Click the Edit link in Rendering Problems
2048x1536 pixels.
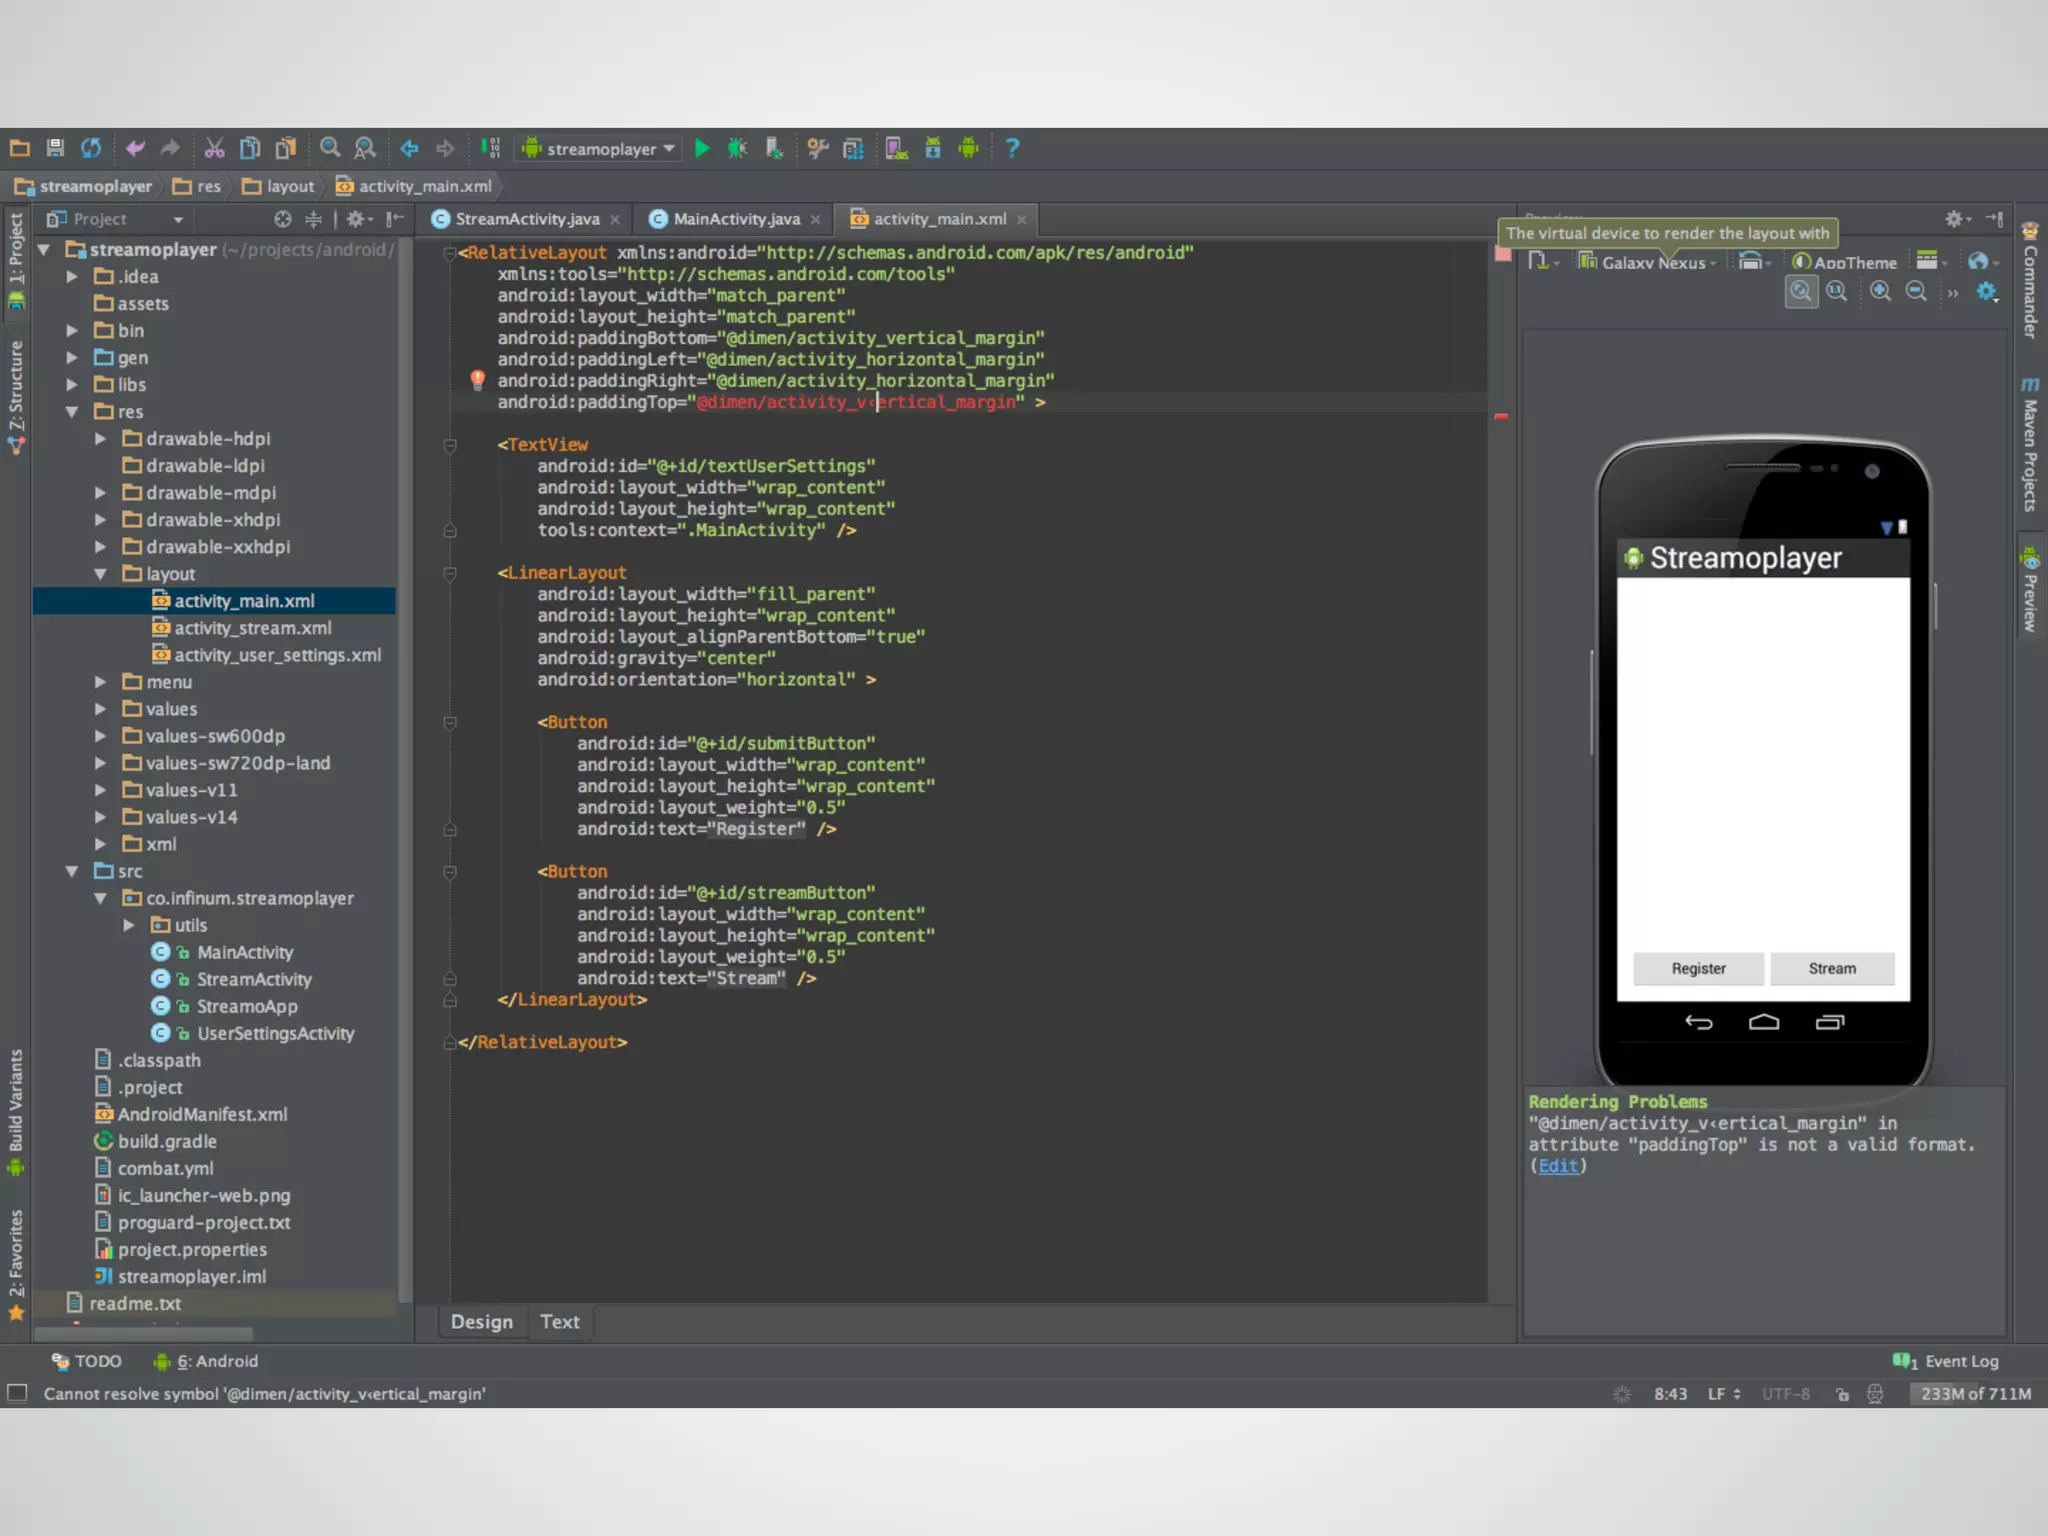1557,1166
